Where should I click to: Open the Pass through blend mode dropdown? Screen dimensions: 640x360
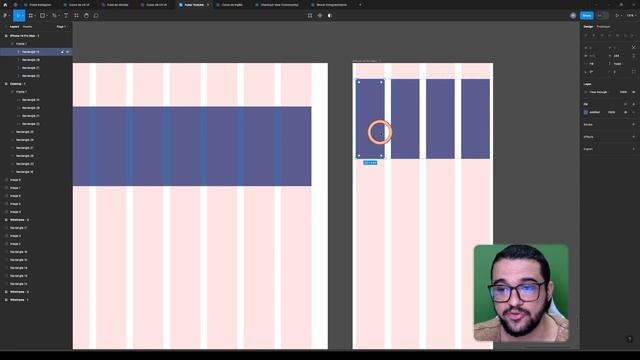(598, 92)
